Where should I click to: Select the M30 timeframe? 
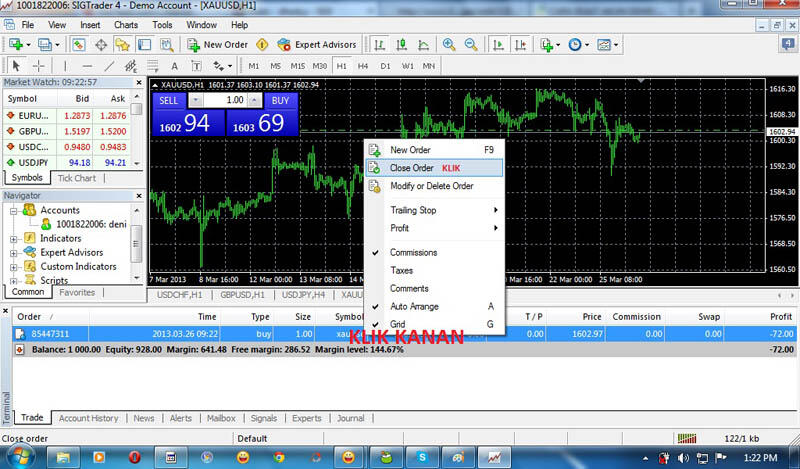(320, 66)
